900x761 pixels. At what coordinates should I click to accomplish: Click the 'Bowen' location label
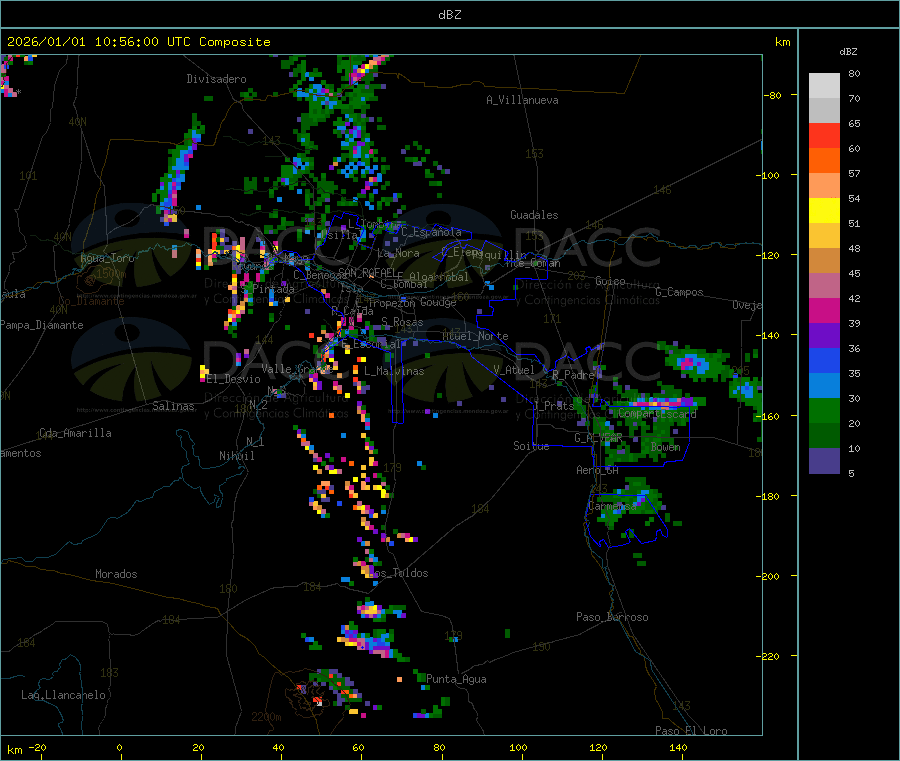666,447
